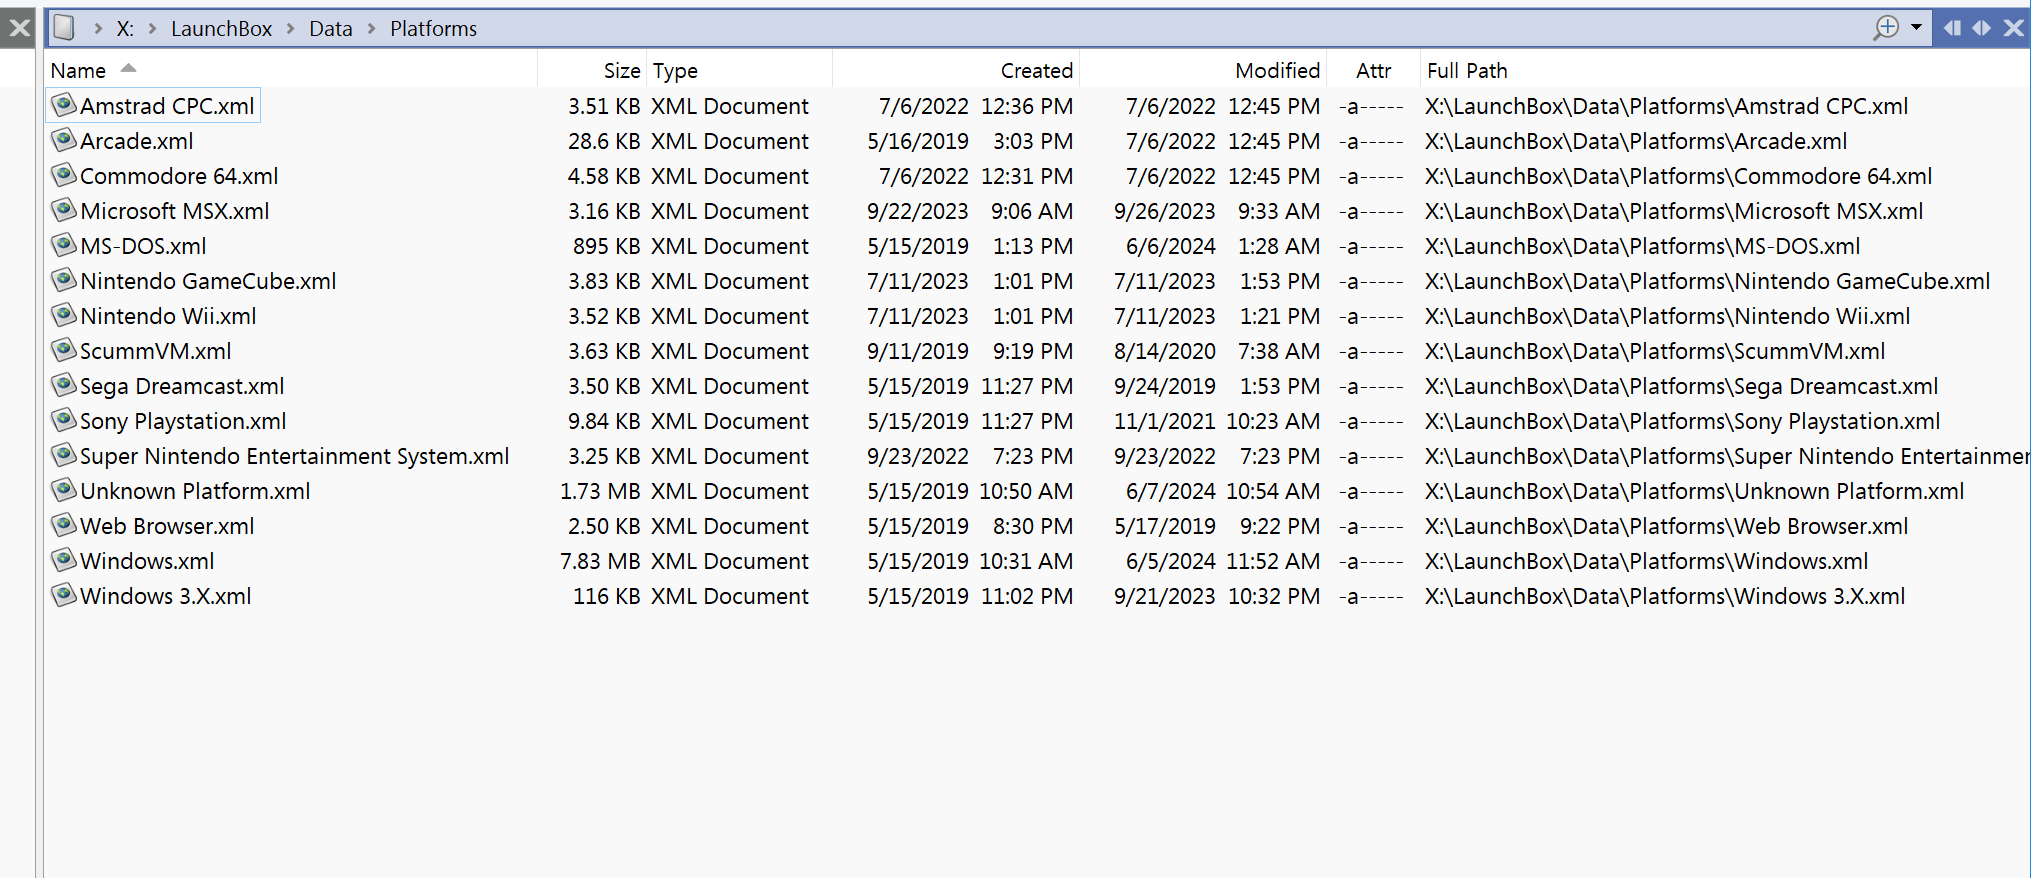Click the 7.83 MB size value

(x=600, y=561)
